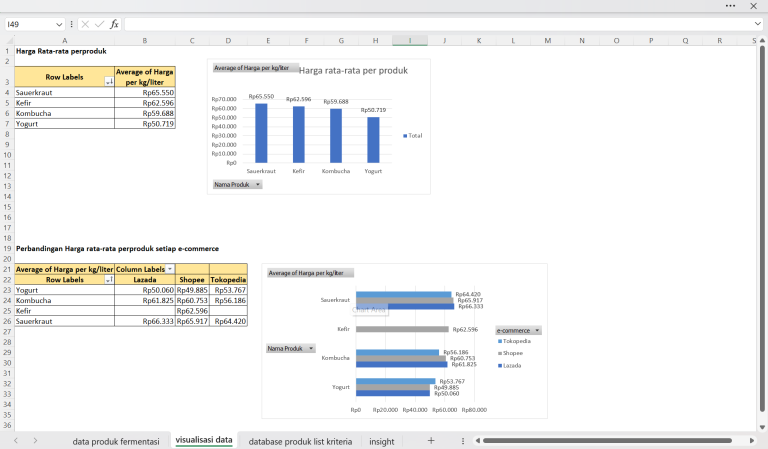The image size is (768, 449).
Task: Open database produk list kriteria sheet
Action: click(x=300, y=440)
